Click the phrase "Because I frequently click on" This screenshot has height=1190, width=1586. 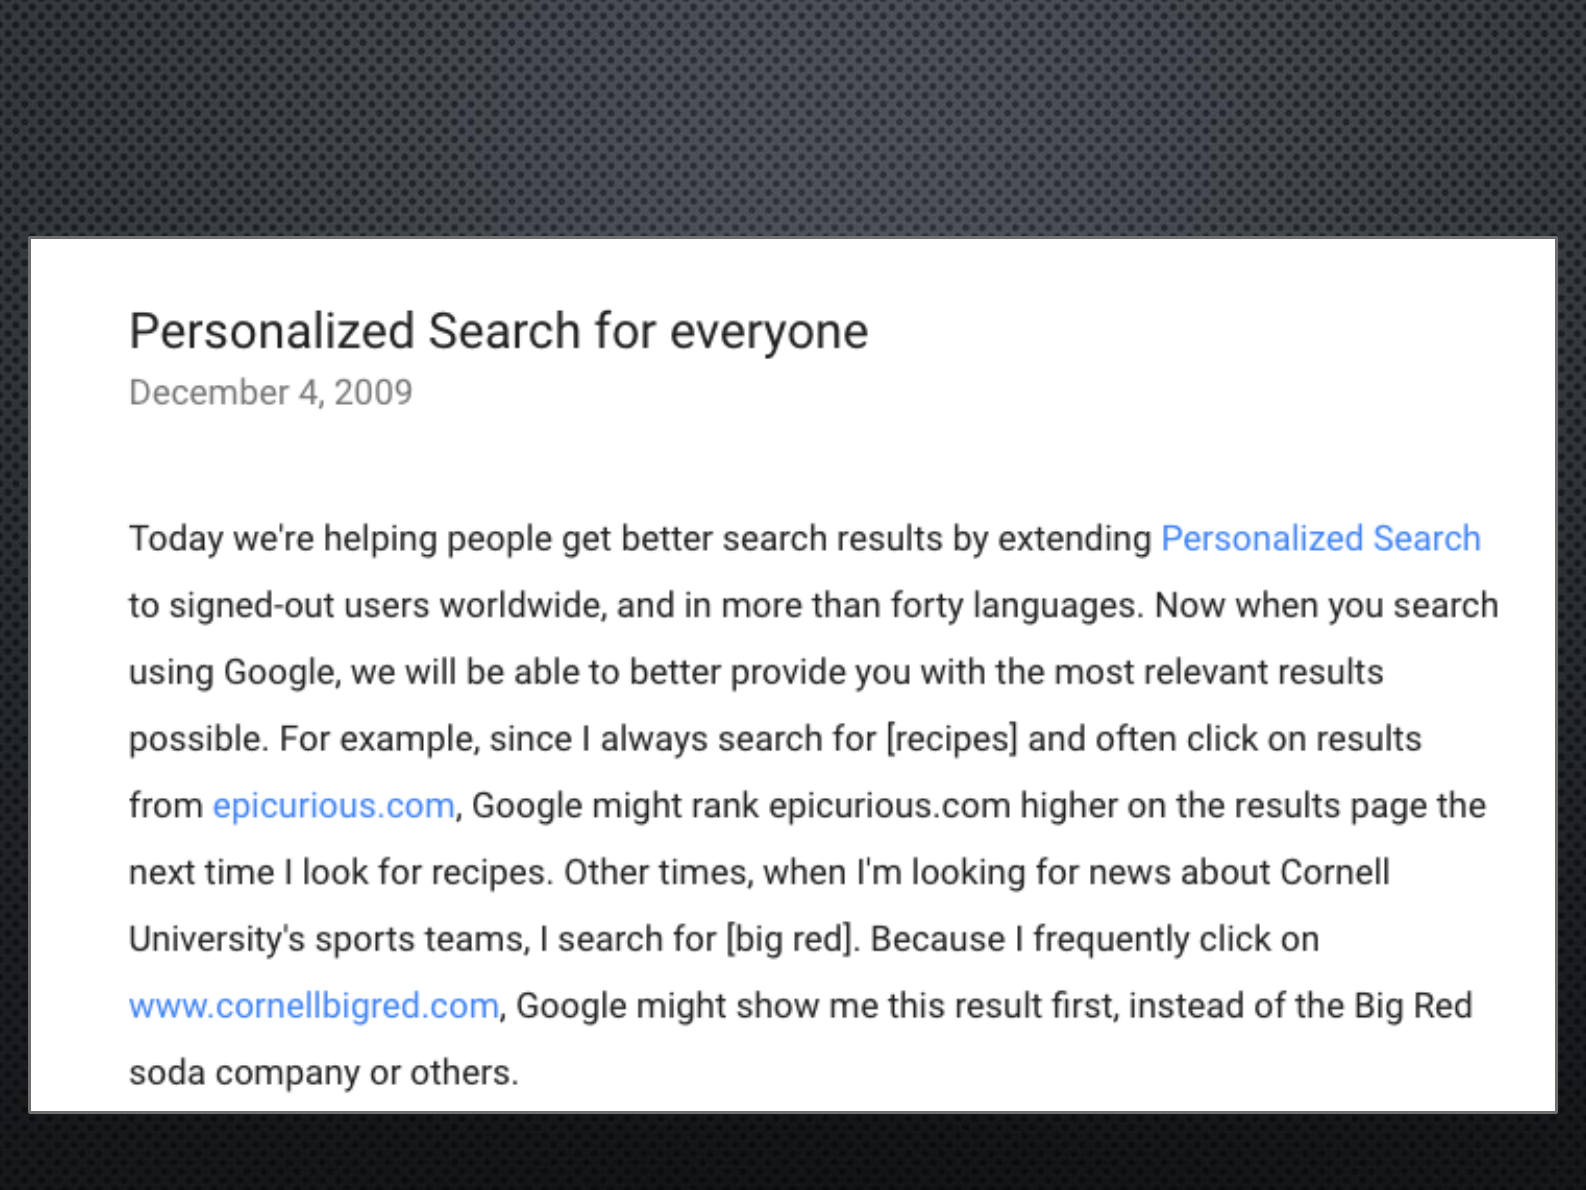pos(1095,940)
